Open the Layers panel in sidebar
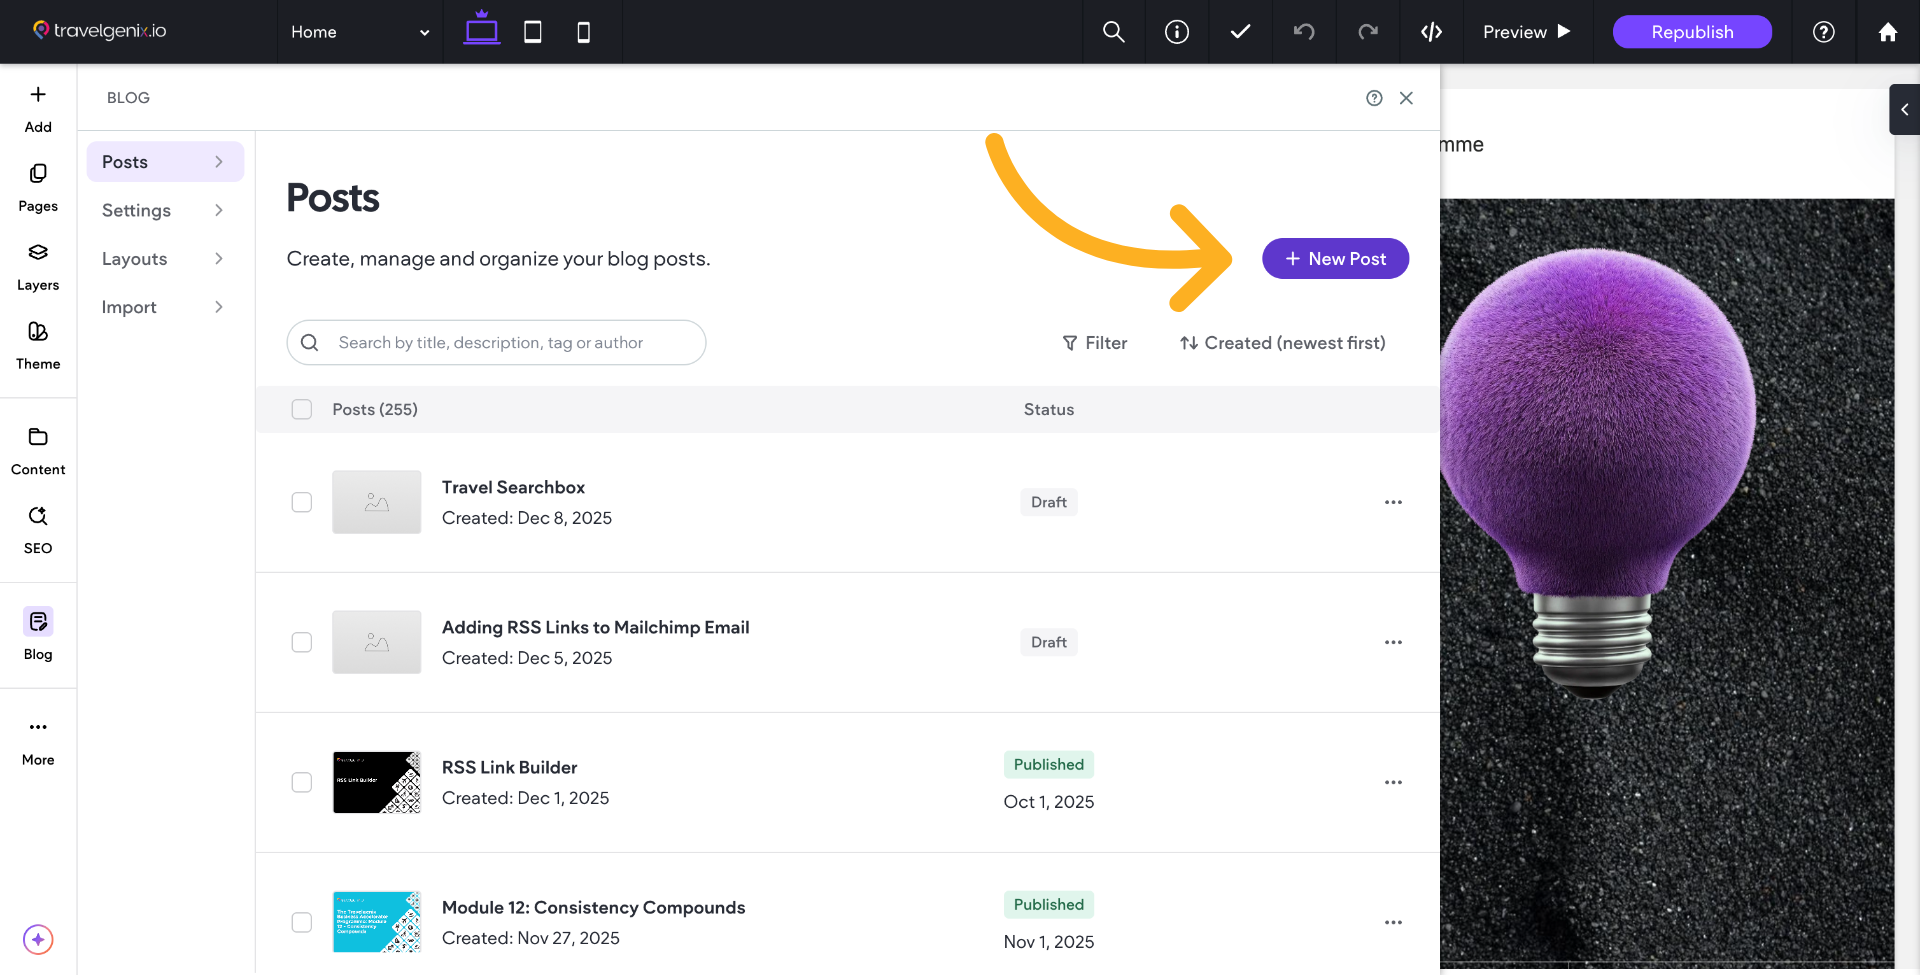The image size is (1920, 975). [x=38, y=266]
